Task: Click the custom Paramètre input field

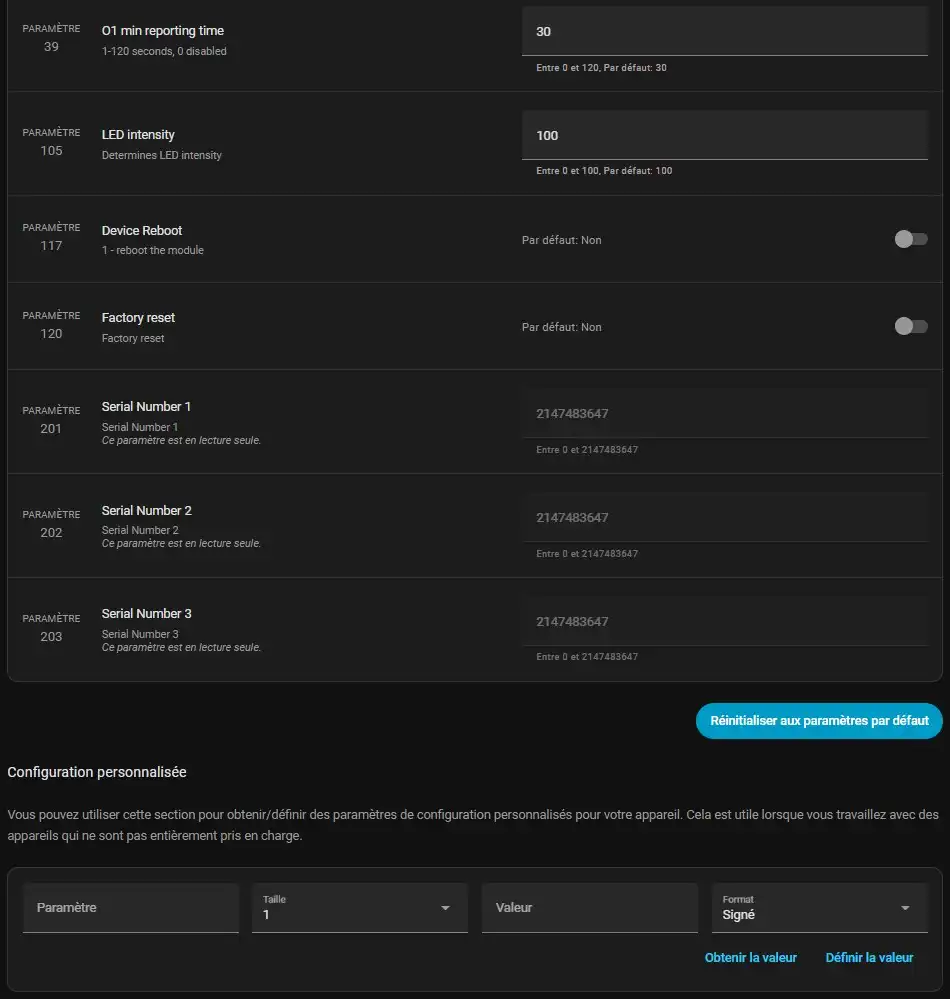Action: tap(130, 908)
